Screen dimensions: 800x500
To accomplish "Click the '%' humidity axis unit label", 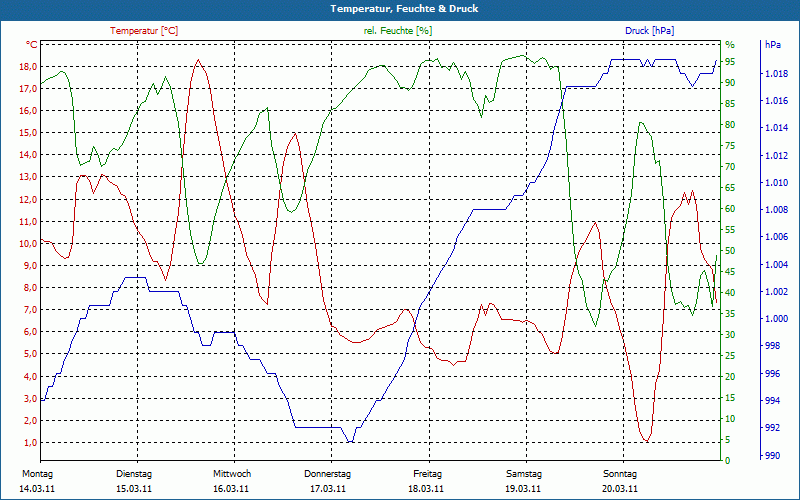I will click(x=730, y=45).
